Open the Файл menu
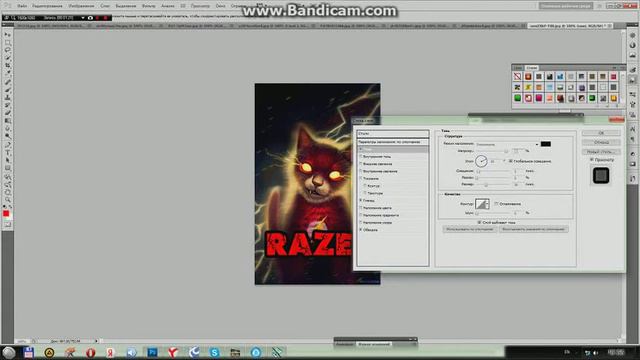 point(22,6)
